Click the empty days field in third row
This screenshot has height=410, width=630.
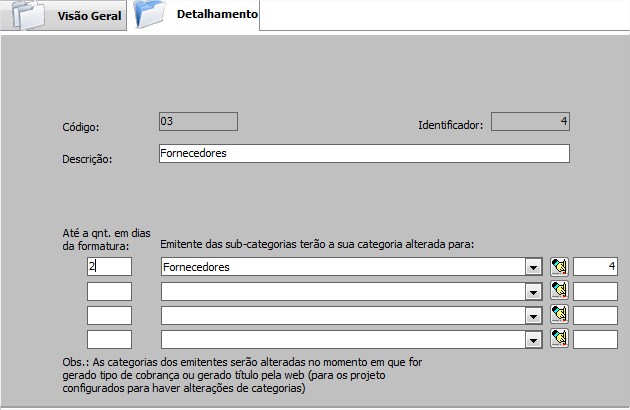point(109,315)
